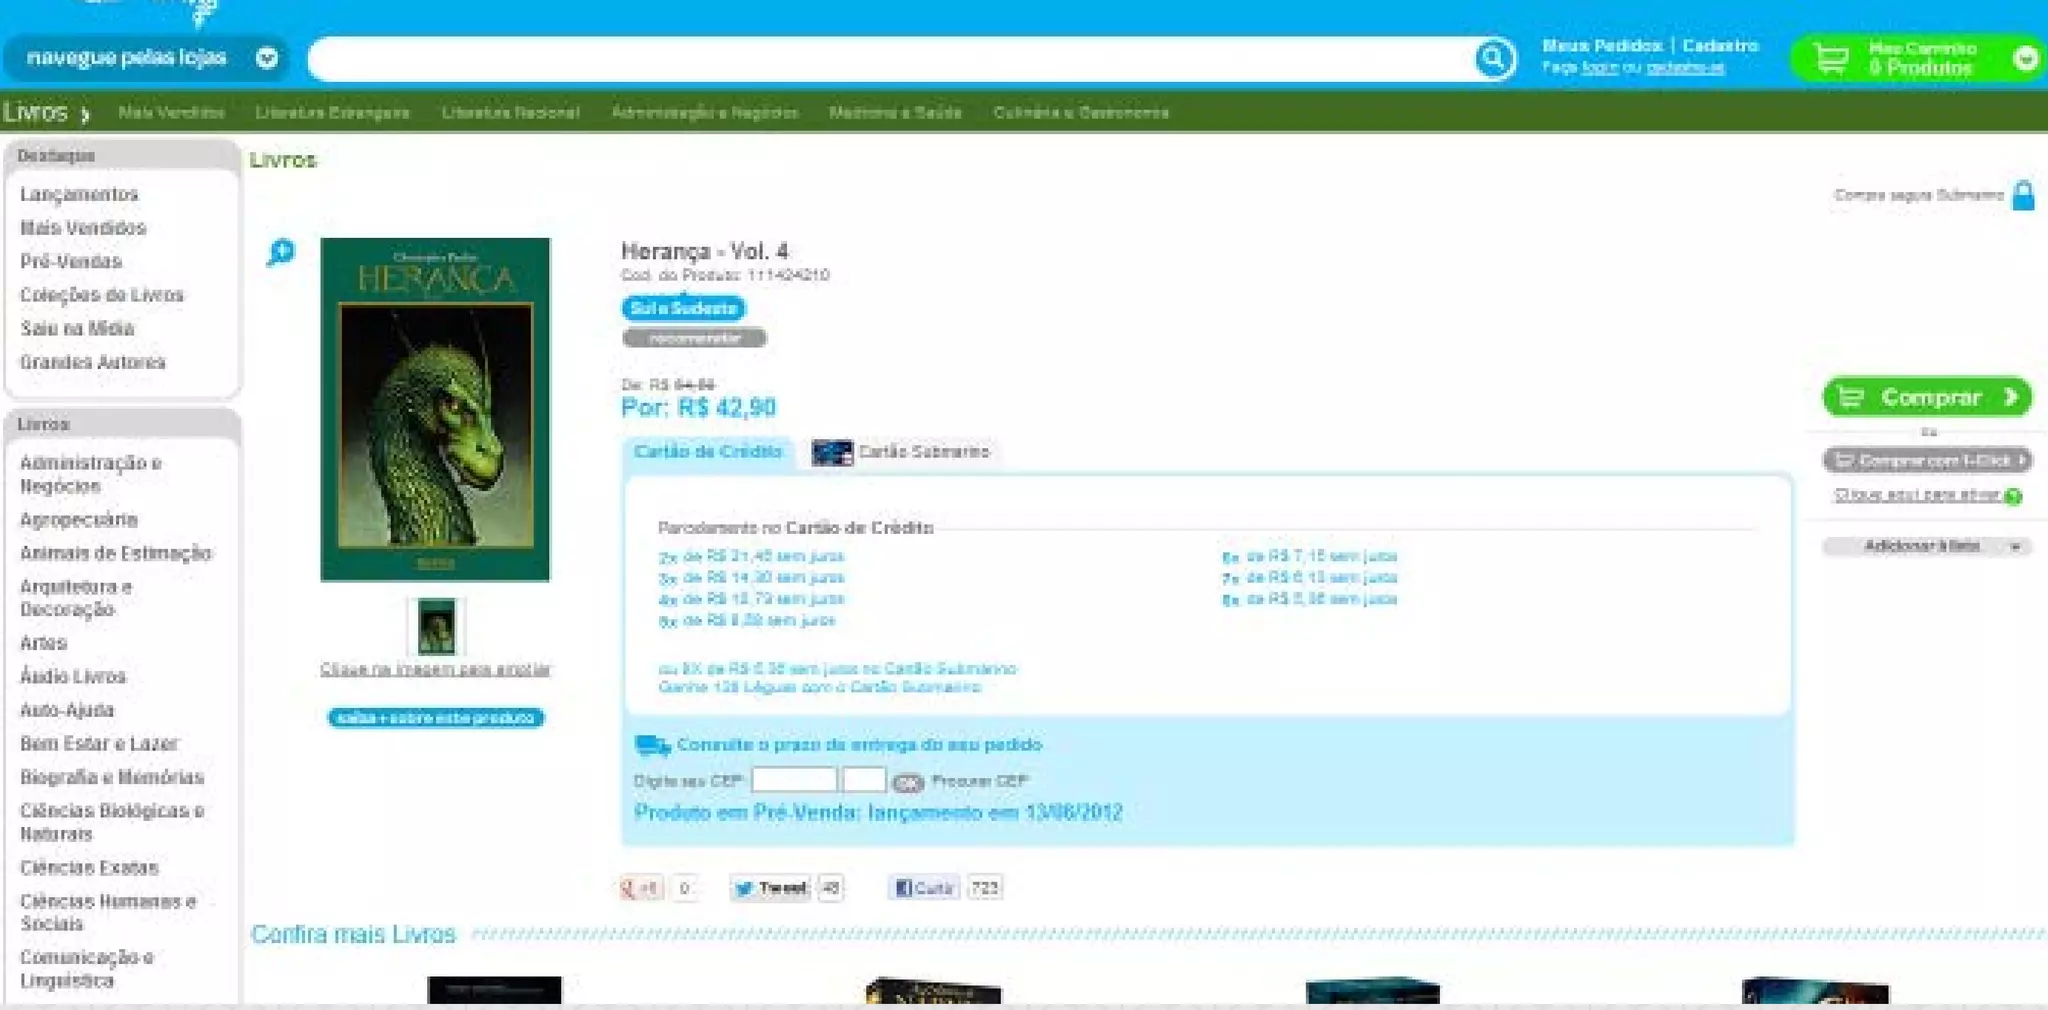
Task: Open Grandes Autores in the sidebar
Action: [93, 362]
